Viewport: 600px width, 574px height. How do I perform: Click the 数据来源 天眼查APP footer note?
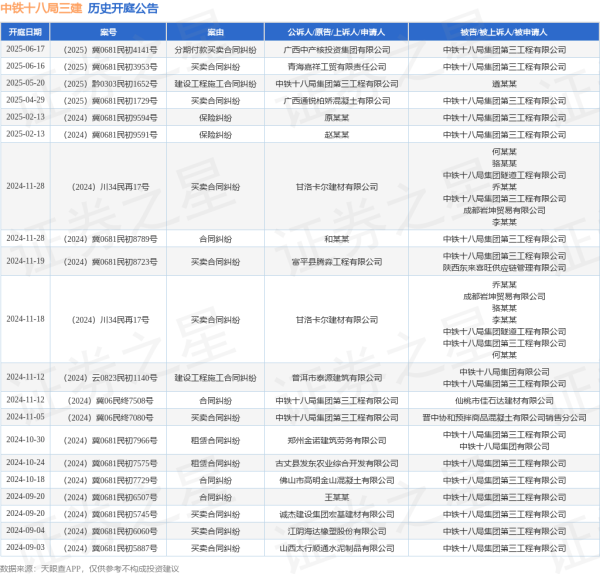click(x=100, y=566)
